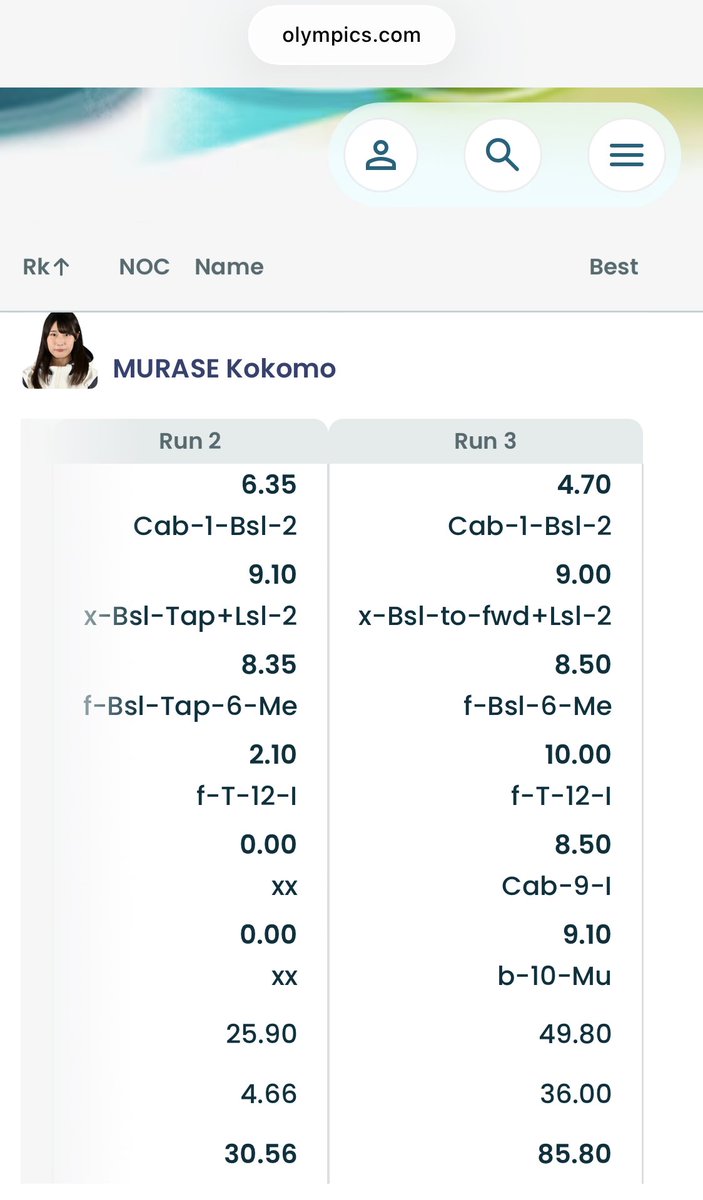This screenshot has height=1200, width=703.
Task: Click the Name column header
Action: [229, 267]
